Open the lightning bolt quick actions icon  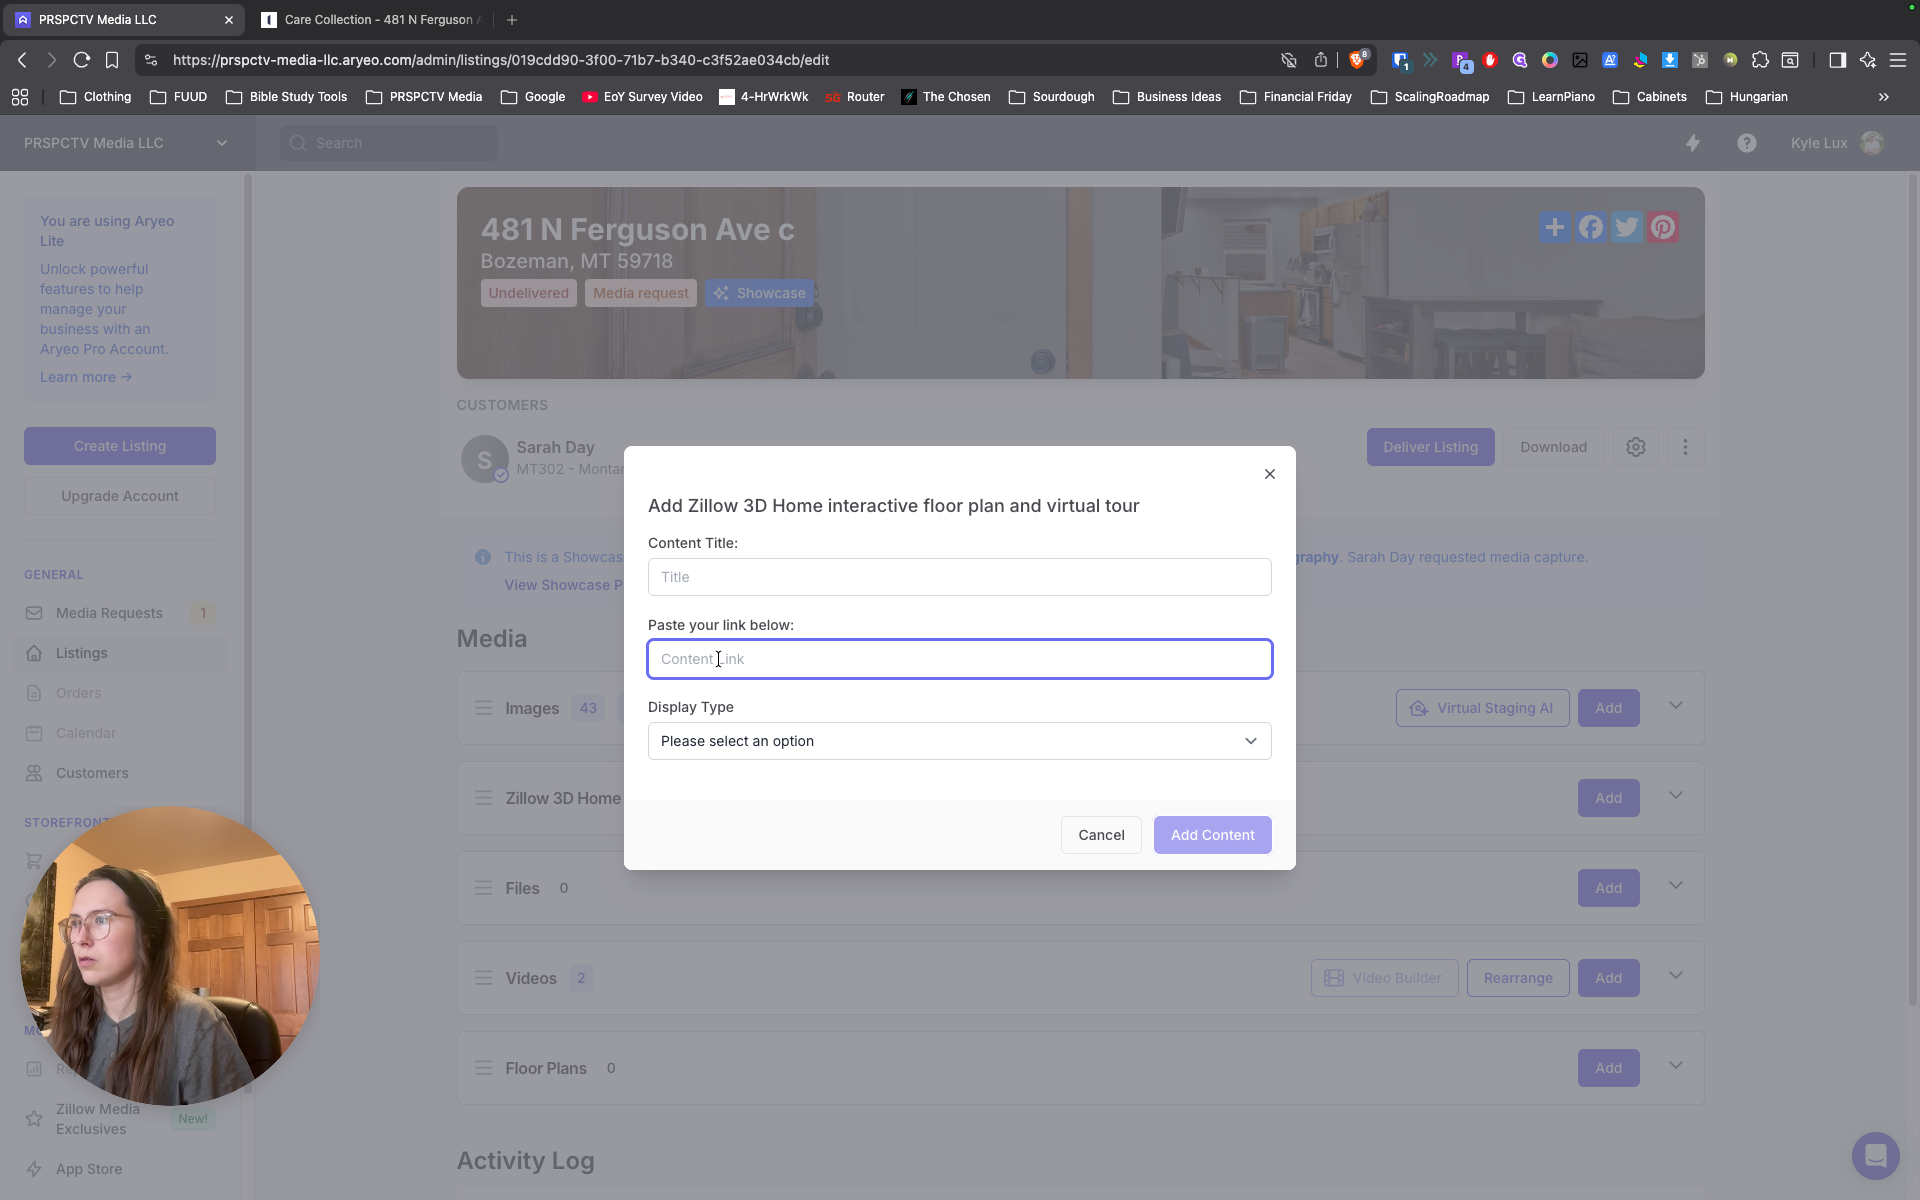pyautogui.click(x=1693, y=143)
